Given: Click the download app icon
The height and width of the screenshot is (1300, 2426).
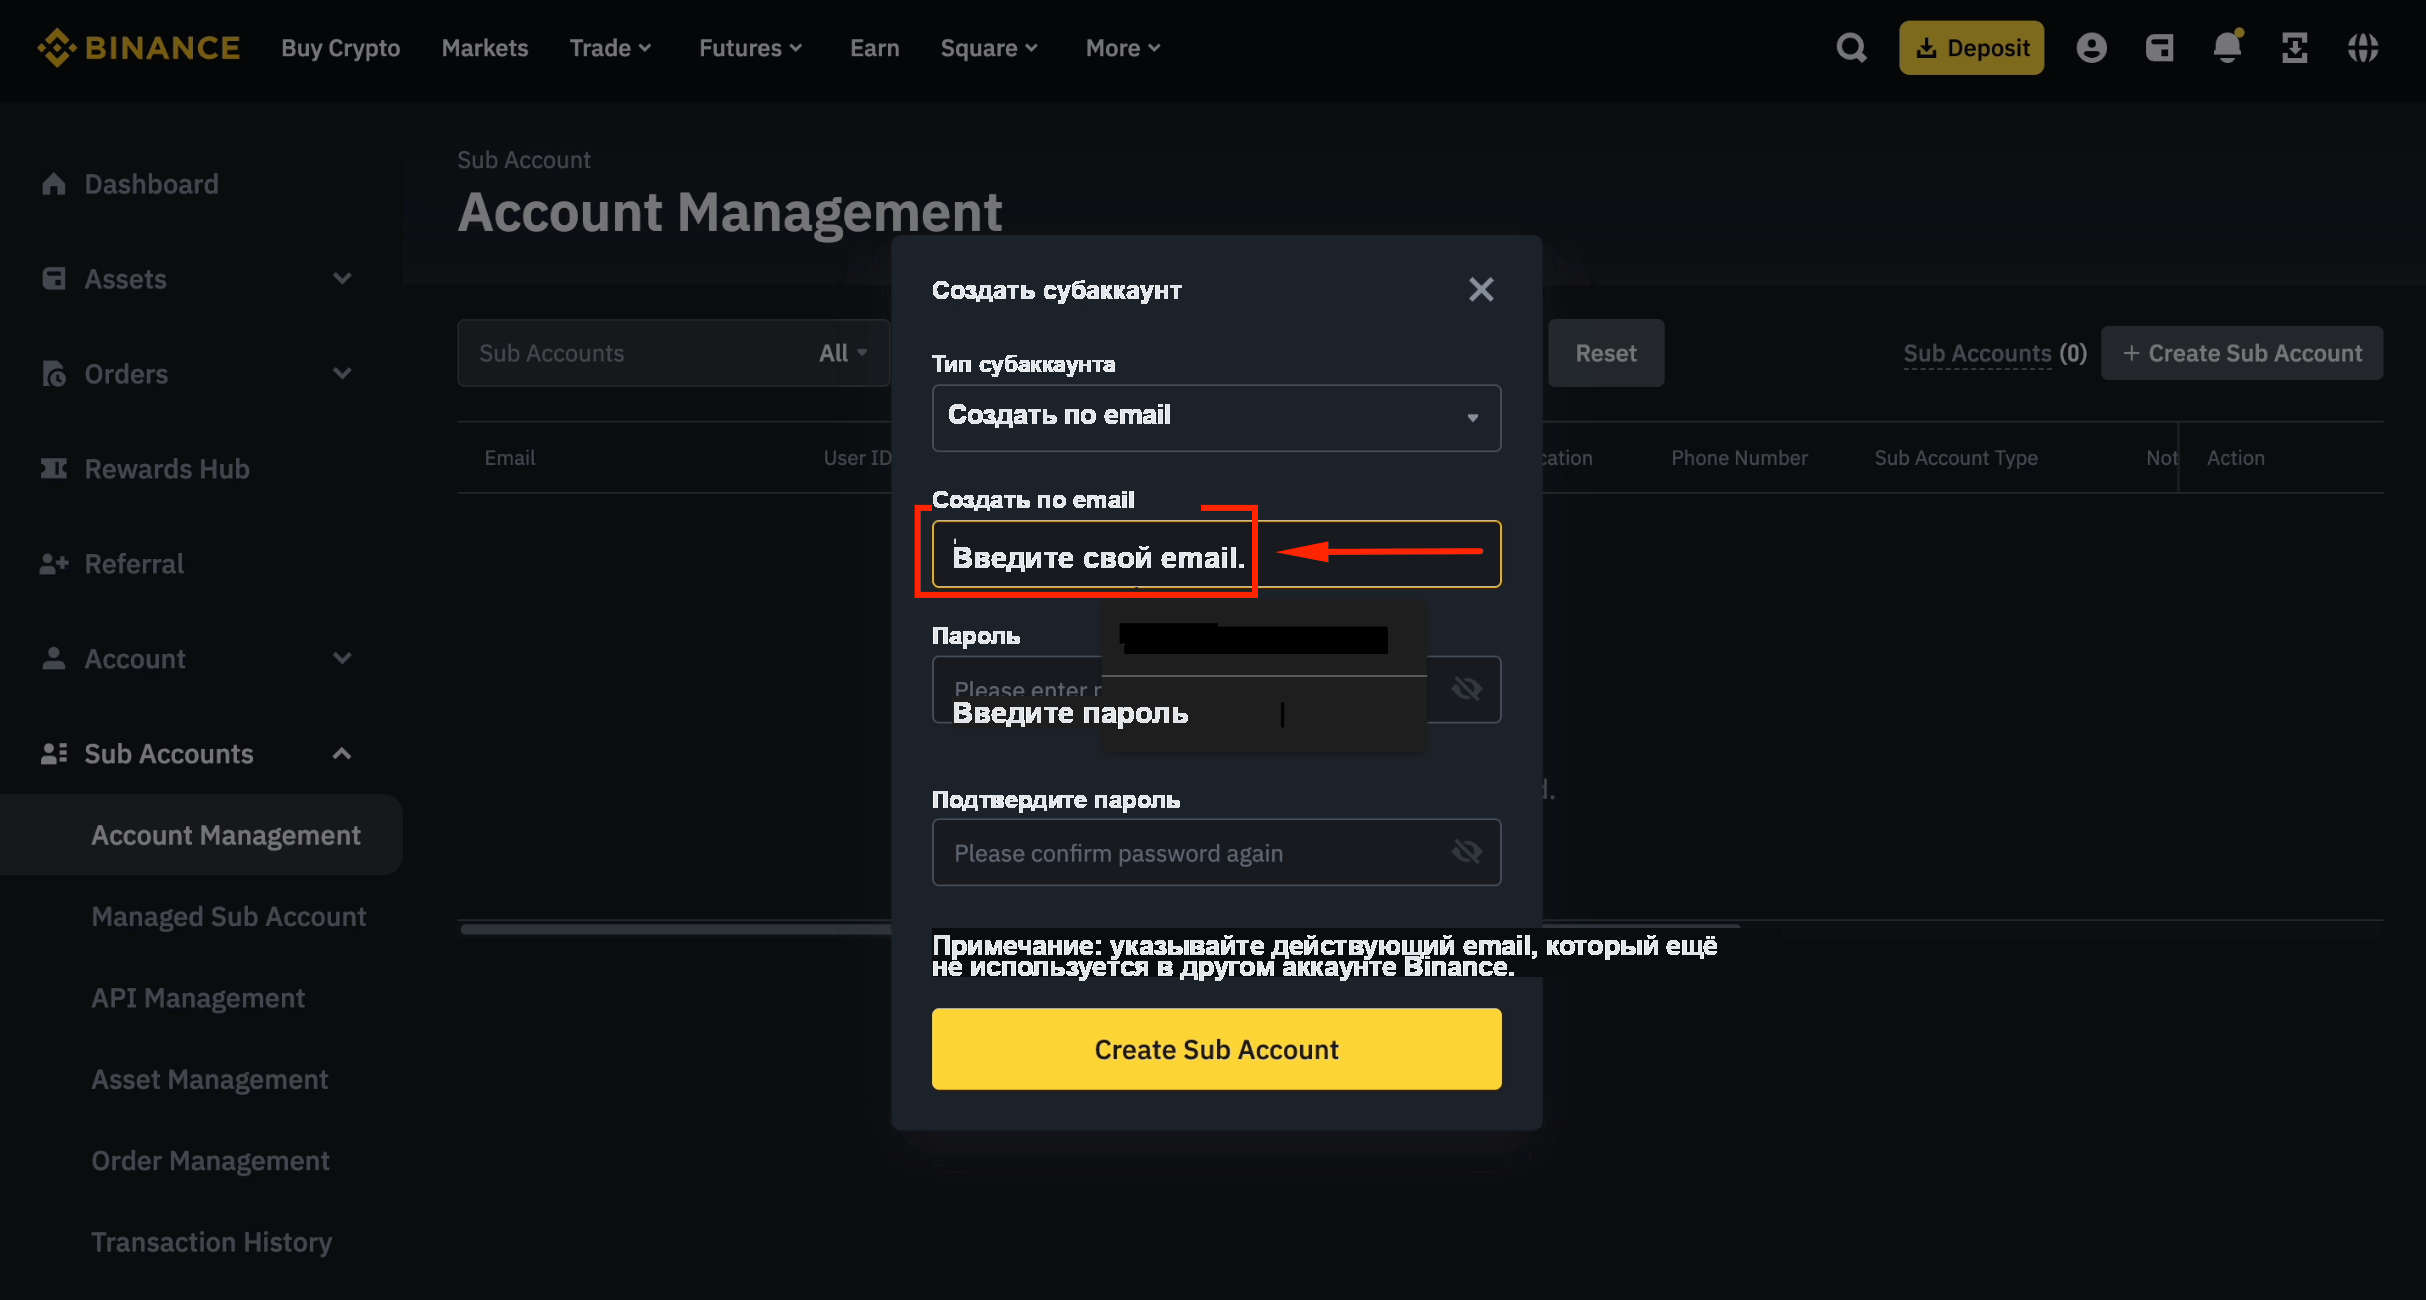Looking at the screenshot, I should tap(2295, 48).
